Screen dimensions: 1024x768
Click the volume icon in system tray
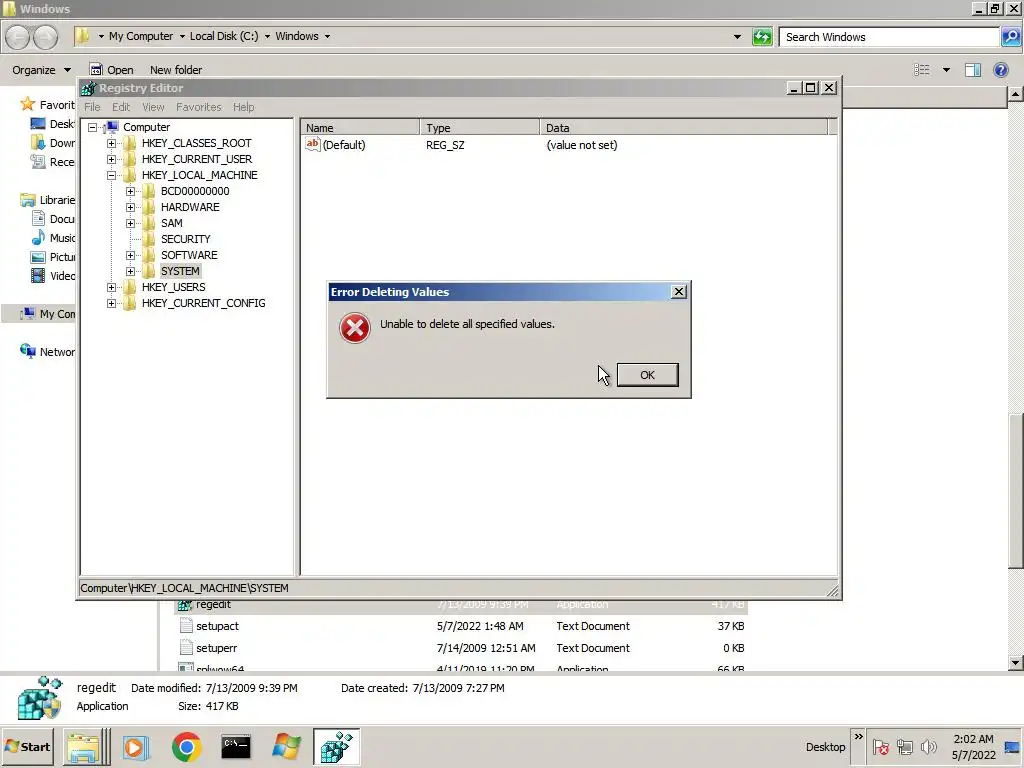(x=928, y=746)
